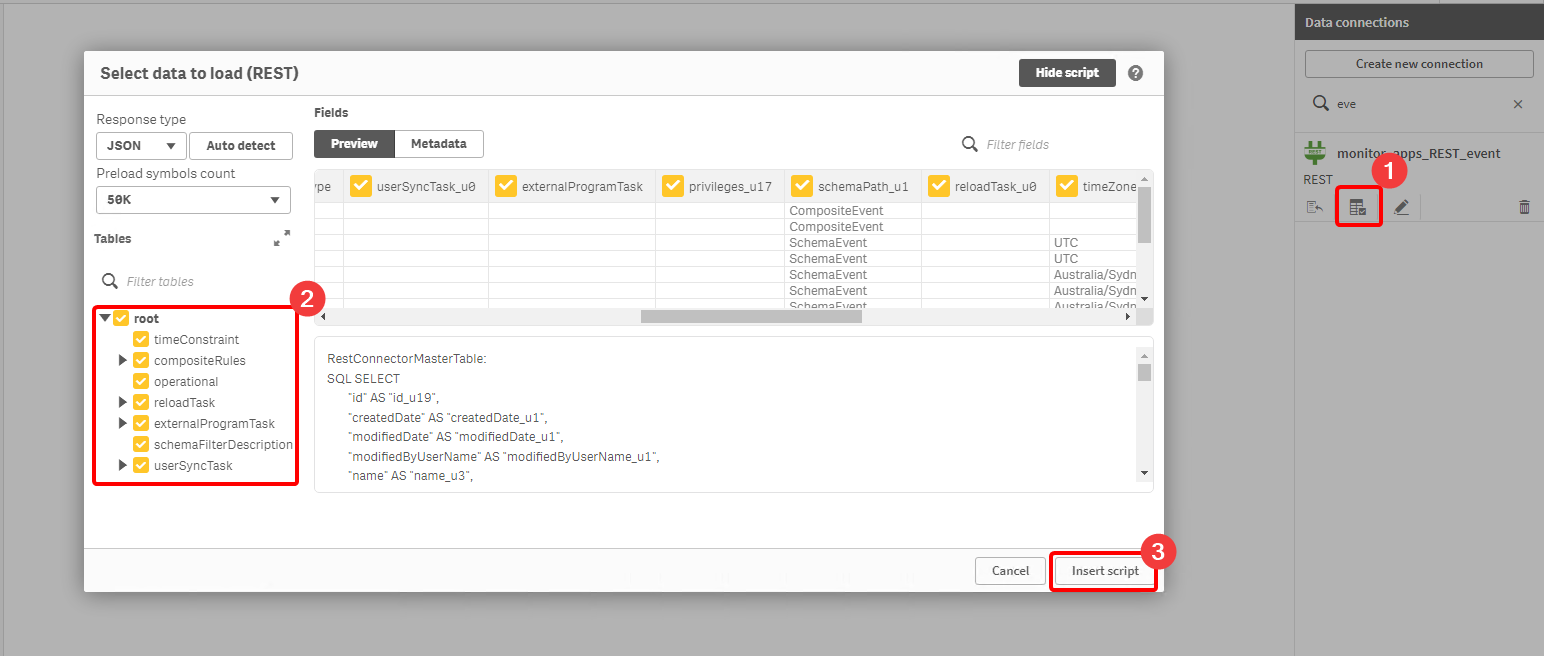Delete the REST connection via trash icon

point(1524,207)
